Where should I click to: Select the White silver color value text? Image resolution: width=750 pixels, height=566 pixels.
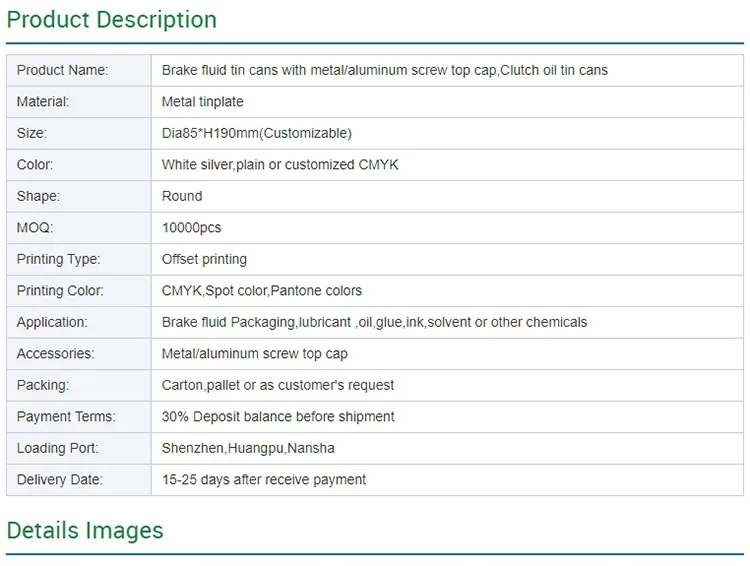[280, 165]
